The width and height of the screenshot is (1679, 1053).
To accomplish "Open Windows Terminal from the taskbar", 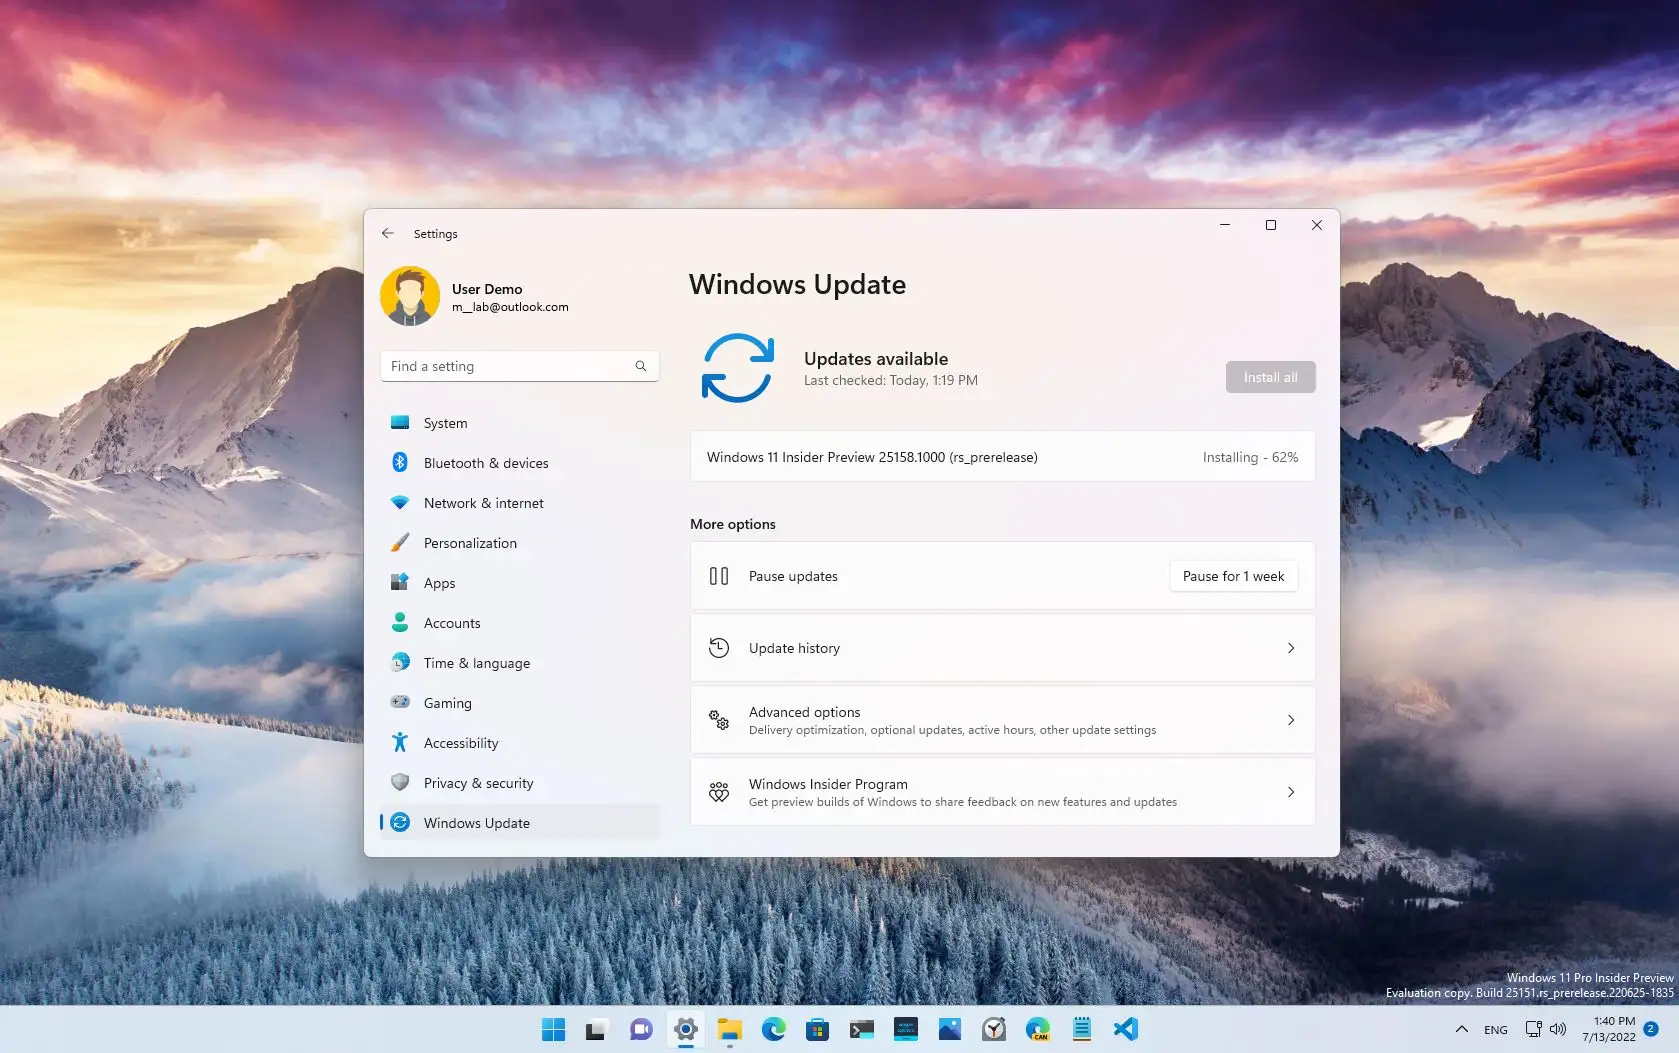I will coord(861,1029).
